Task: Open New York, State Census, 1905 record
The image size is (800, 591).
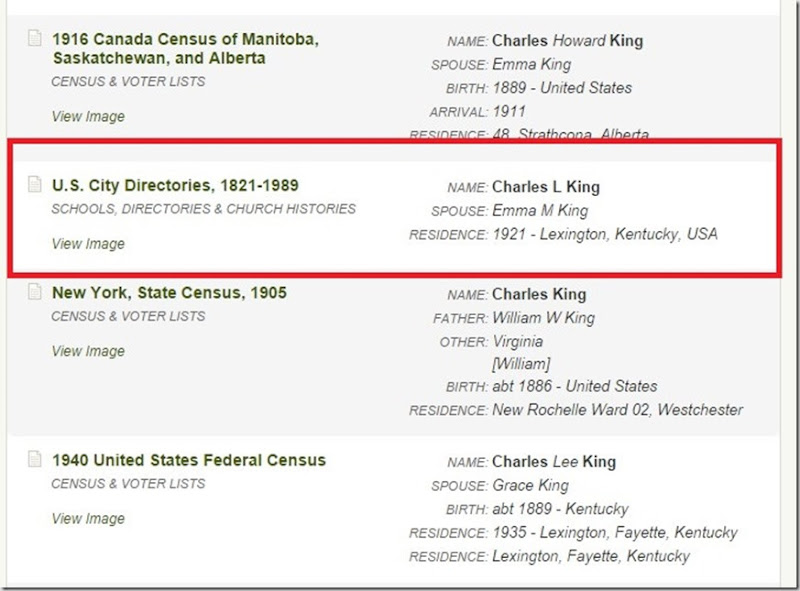Action: pos(169,293)
